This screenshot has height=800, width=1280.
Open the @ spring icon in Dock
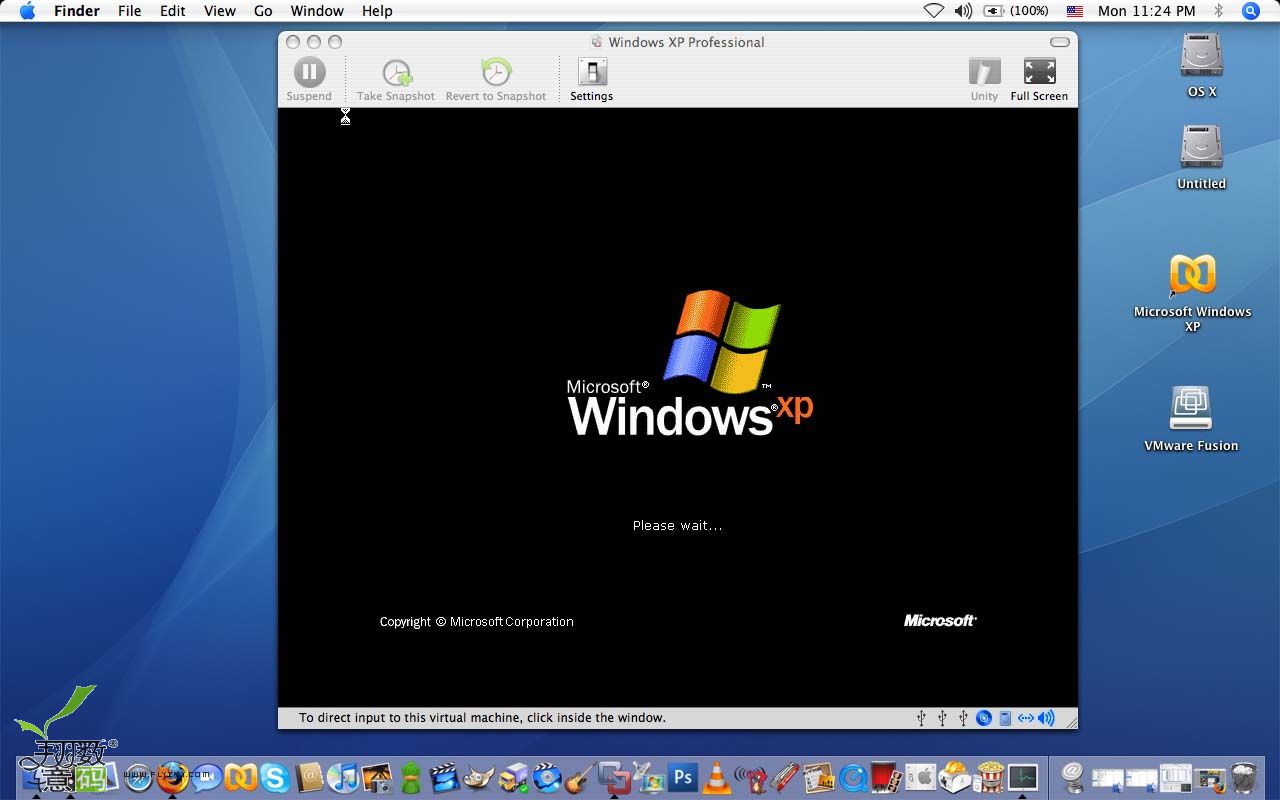(1073, 778)
